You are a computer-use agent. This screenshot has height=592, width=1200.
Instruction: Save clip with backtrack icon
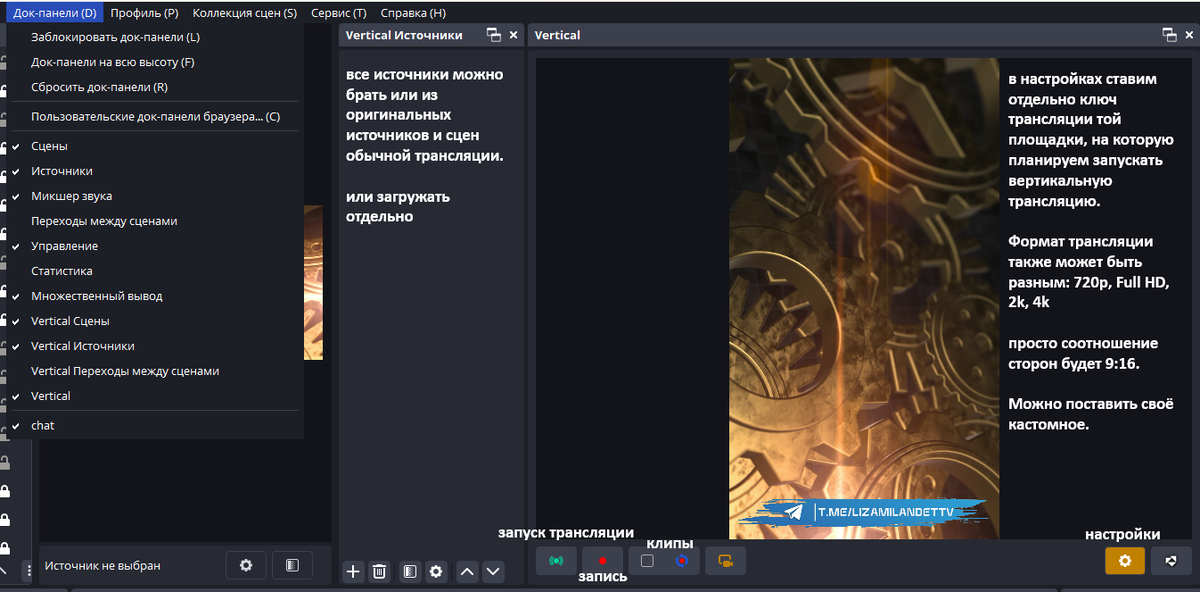click(x=682, y=561)
